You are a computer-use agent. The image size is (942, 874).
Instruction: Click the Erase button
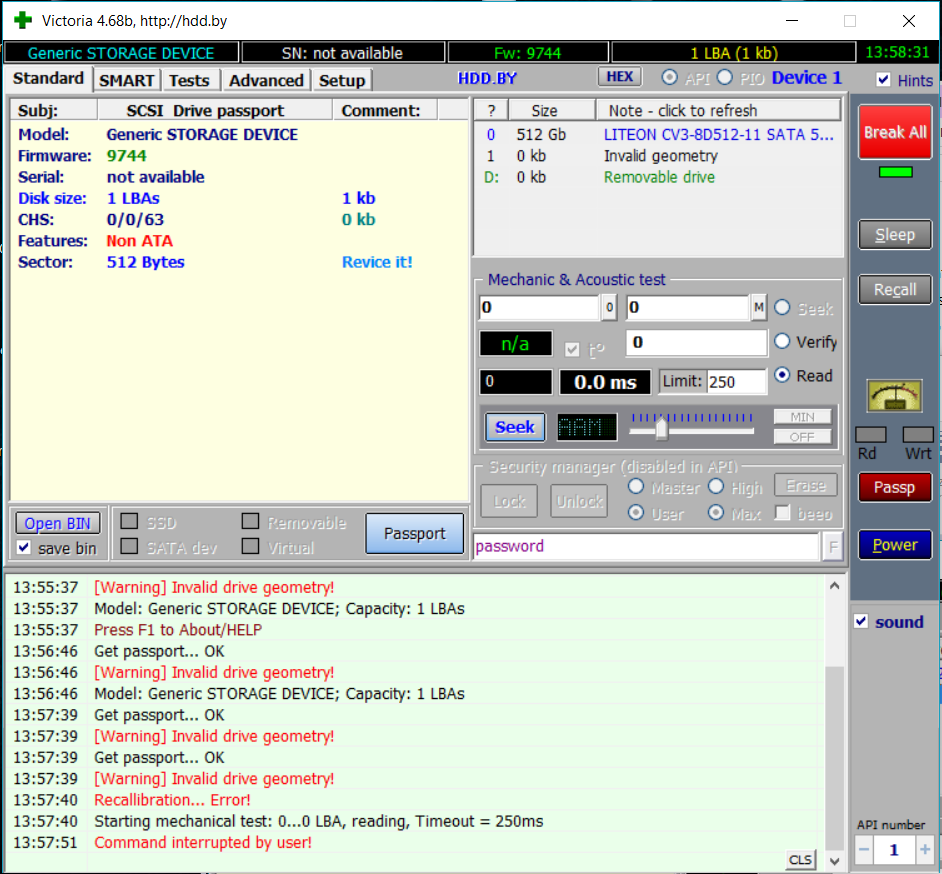point(806,485)
